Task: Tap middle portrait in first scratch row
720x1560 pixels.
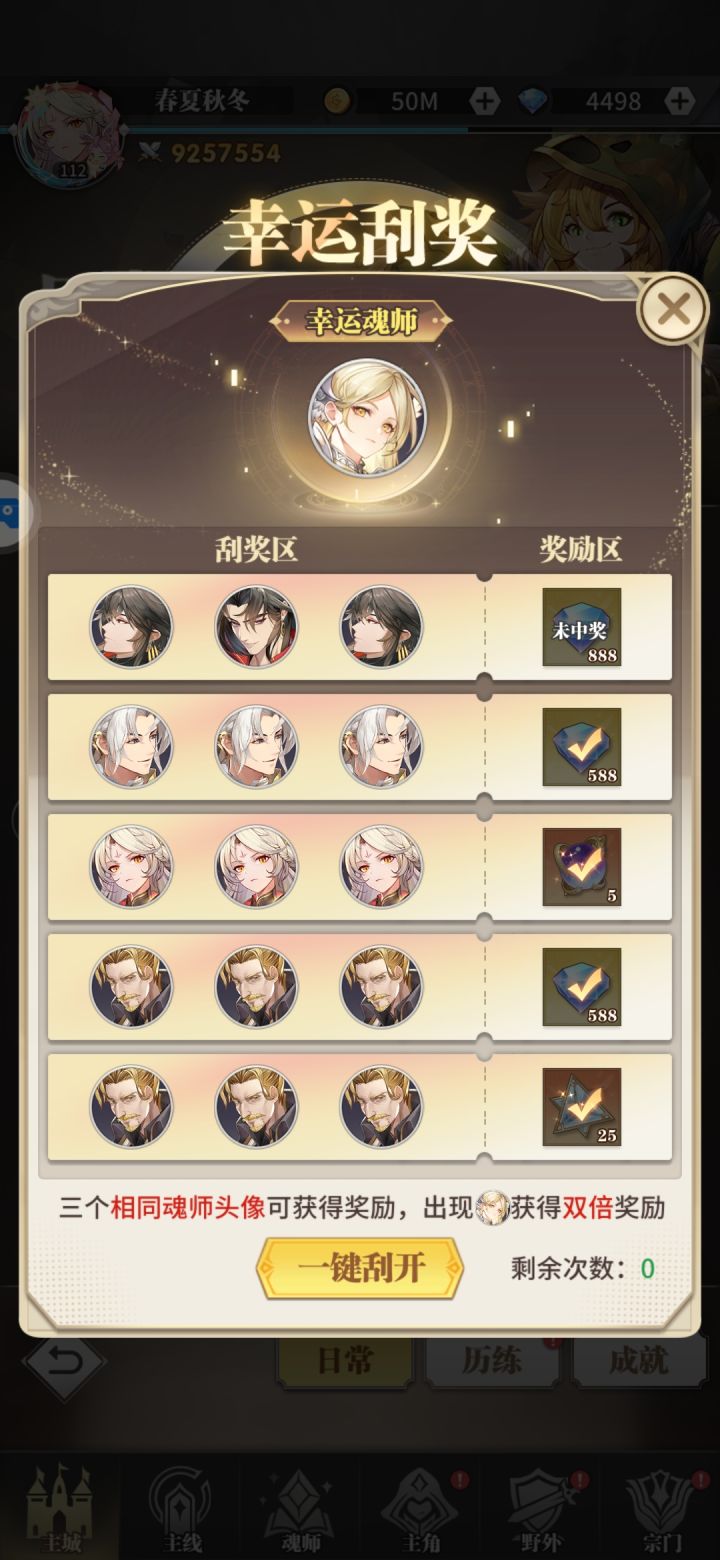Action: pyautogui.click(x=256, y=627)
